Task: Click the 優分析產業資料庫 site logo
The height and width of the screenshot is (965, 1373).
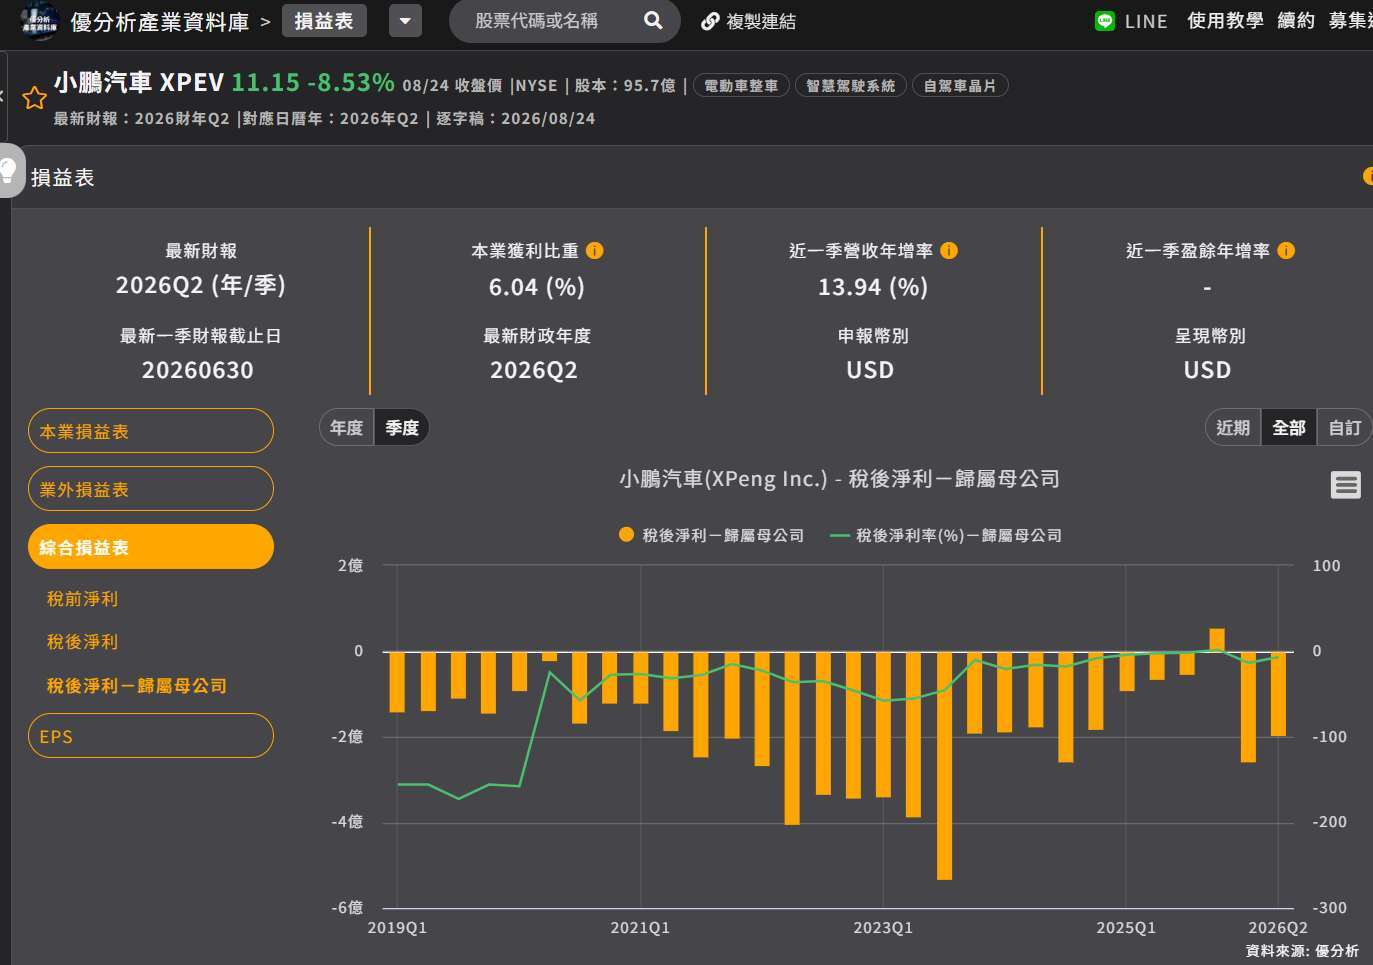Action: pos(39,21)
